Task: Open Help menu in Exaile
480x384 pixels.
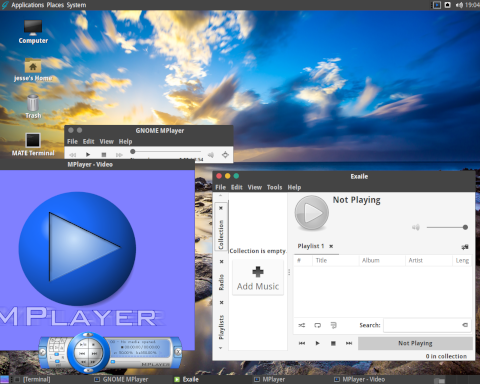Action: (x=294, y=187)
